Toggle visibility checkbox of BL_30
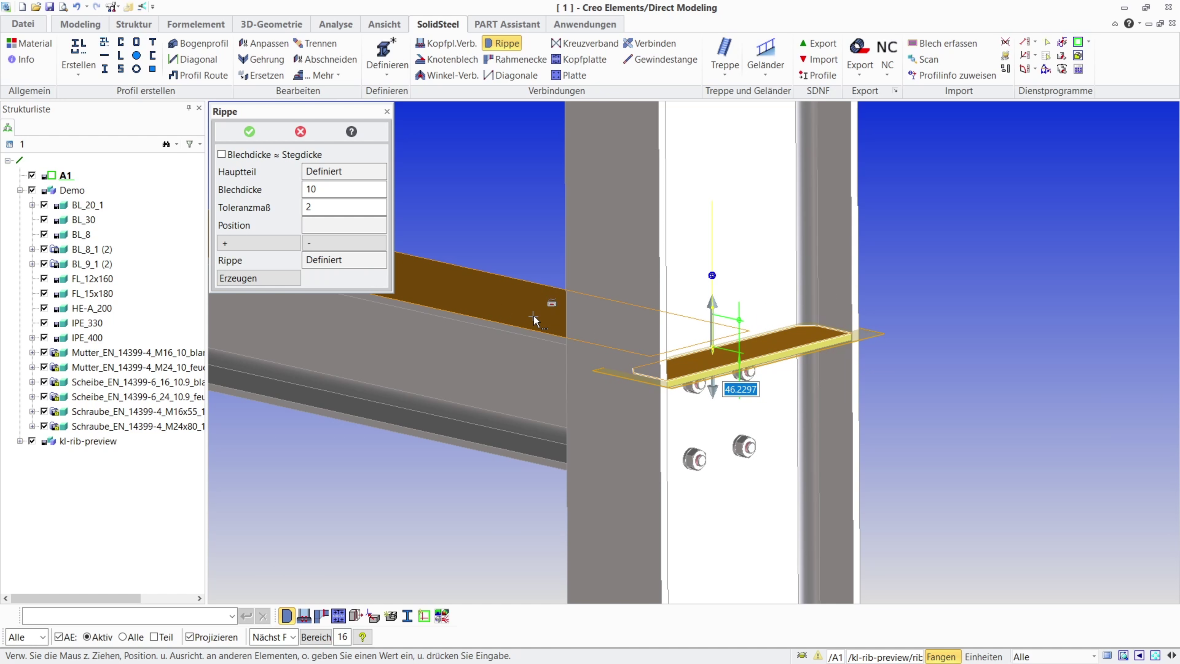 44,220
